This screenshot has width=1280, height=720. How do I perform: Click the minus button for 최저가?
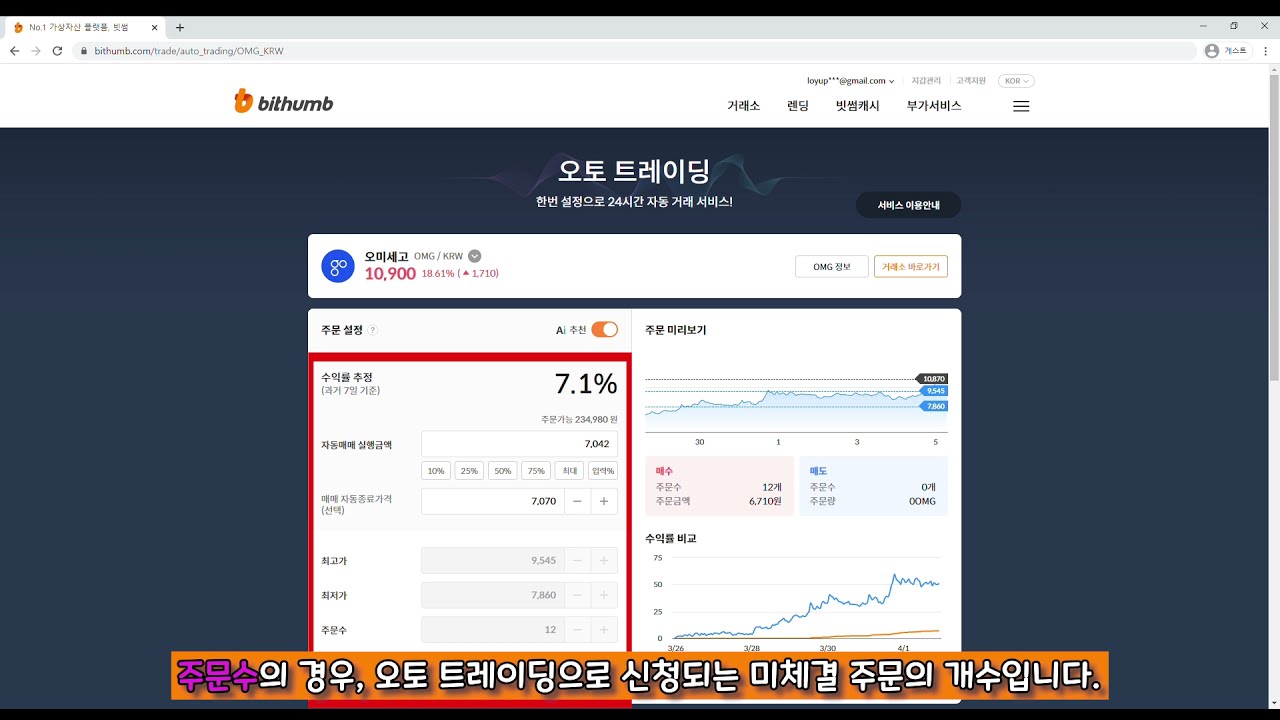pos(577,595)
